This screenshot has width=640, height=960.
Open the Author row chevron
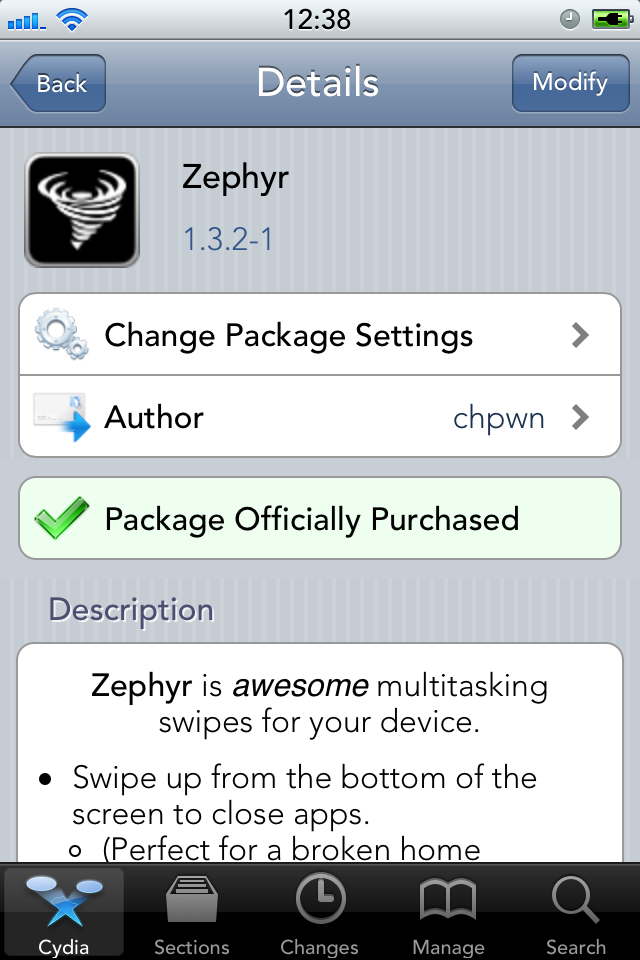(580, 418)
